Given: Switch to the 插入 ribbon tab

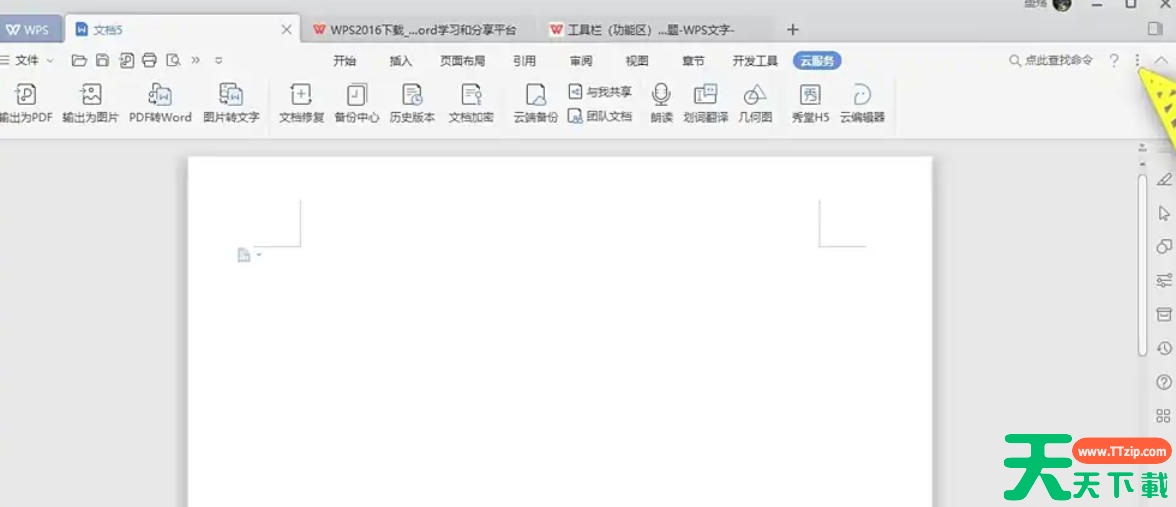Looking at the screenshot, I should (401, 62).
